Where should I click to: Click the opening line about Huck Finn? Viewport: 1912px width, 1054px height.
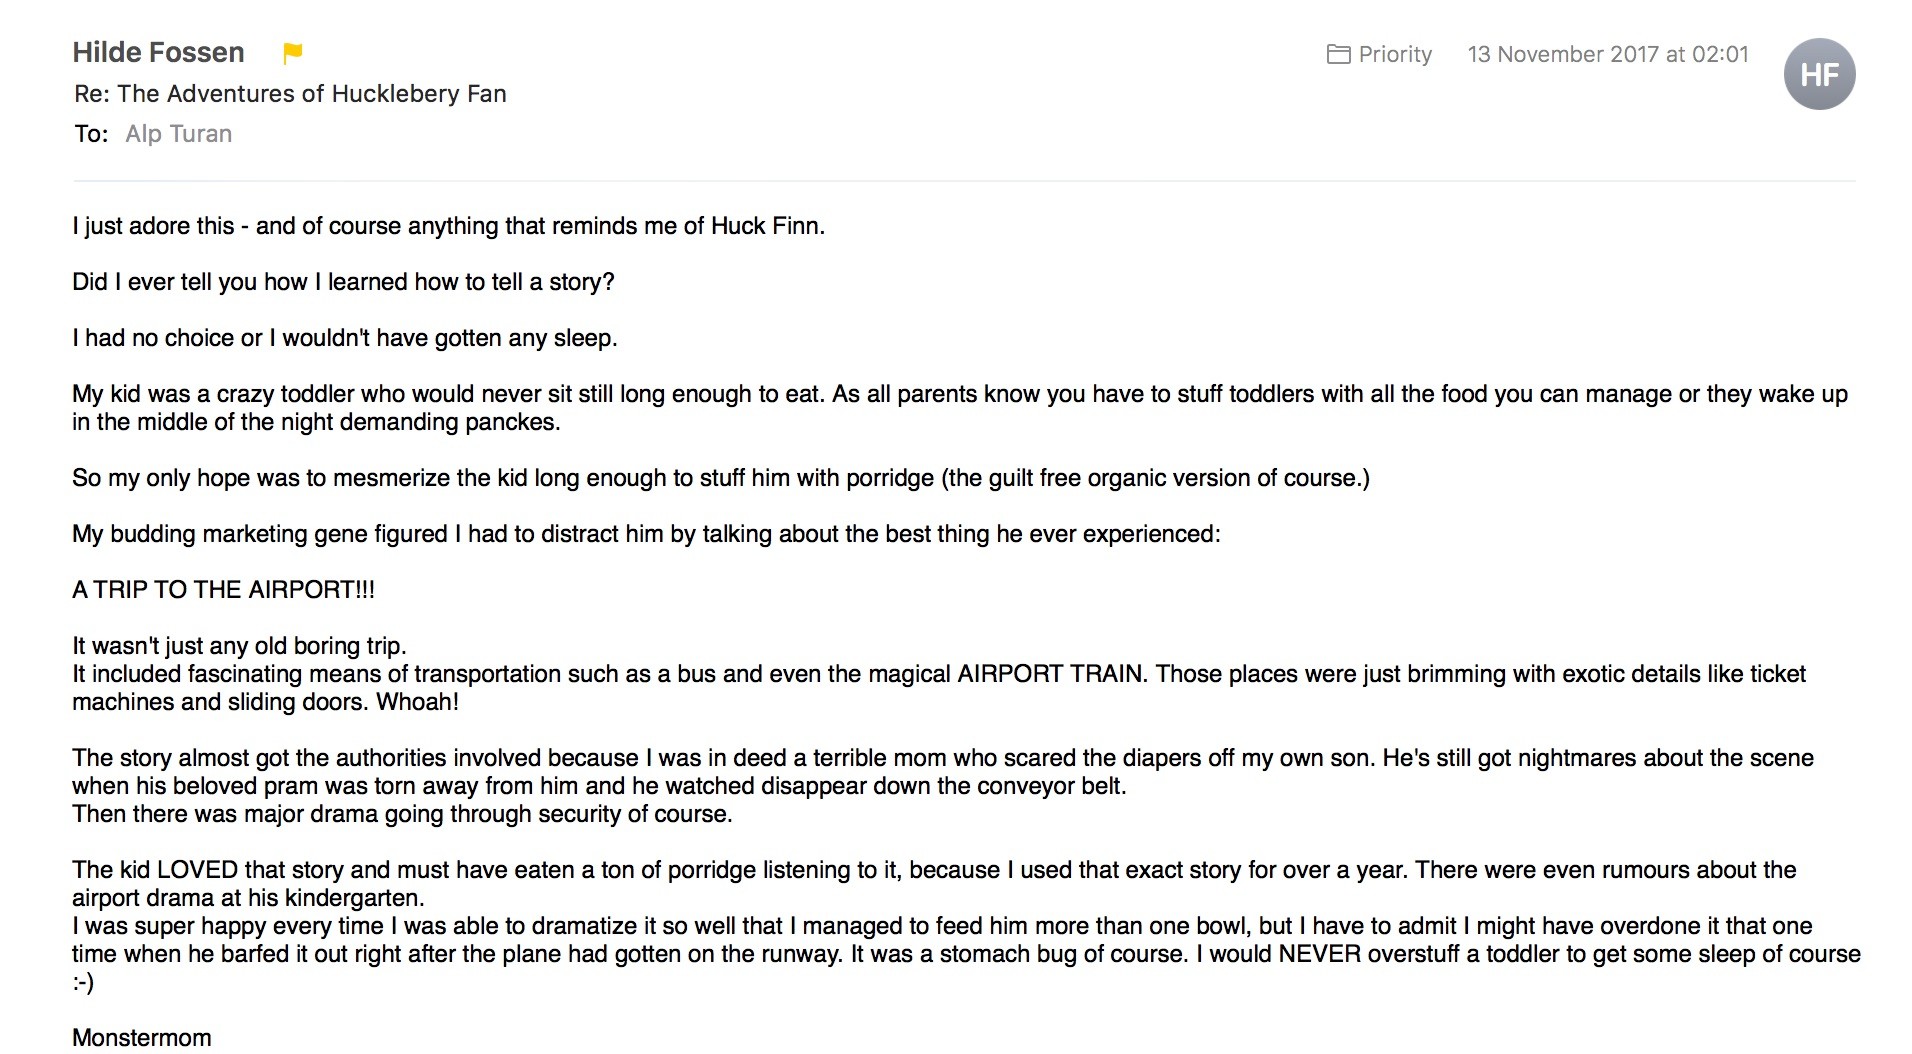pos(448,226)
